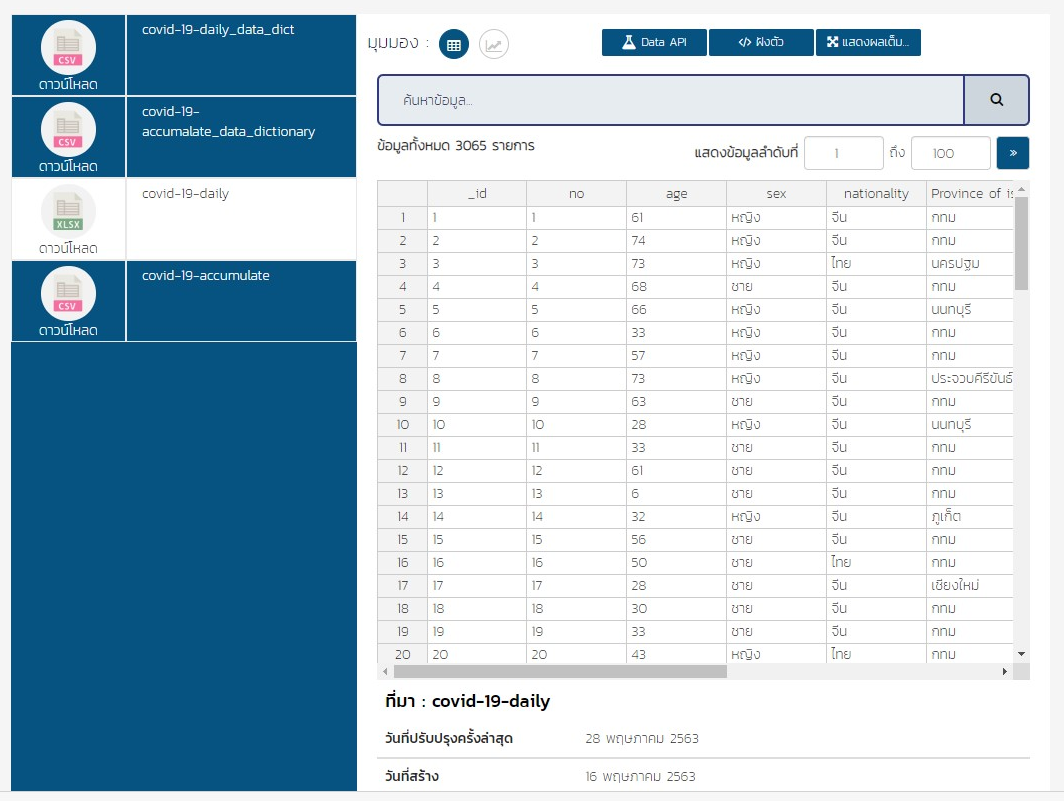Click the search magnifier icon
Viewport: 1064px width, 801px height.
click(x=997, y=101)
